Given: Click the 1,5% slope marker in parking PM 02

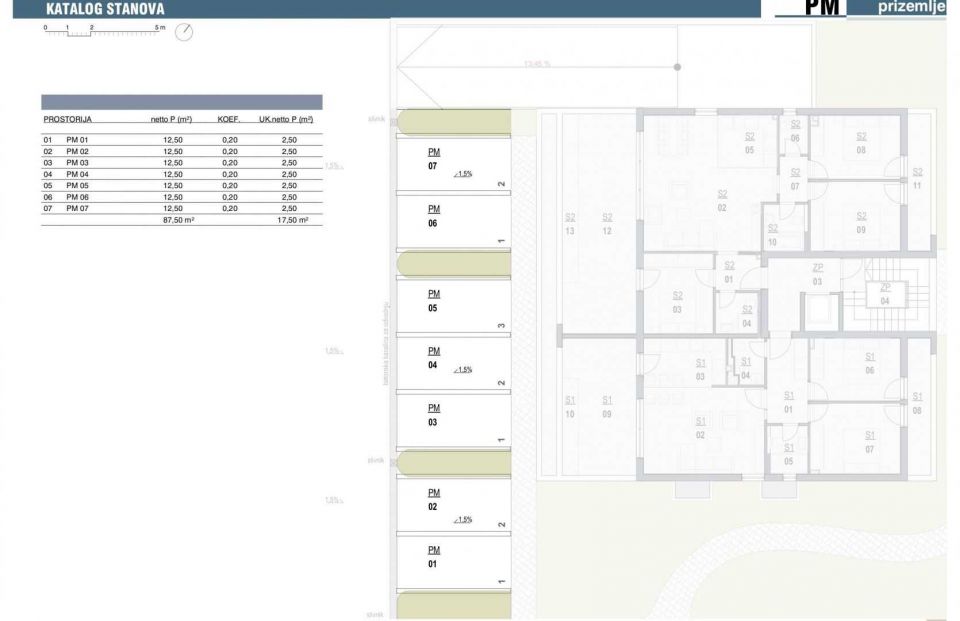Looking at the screenshot, I should [x=462, y=520].
